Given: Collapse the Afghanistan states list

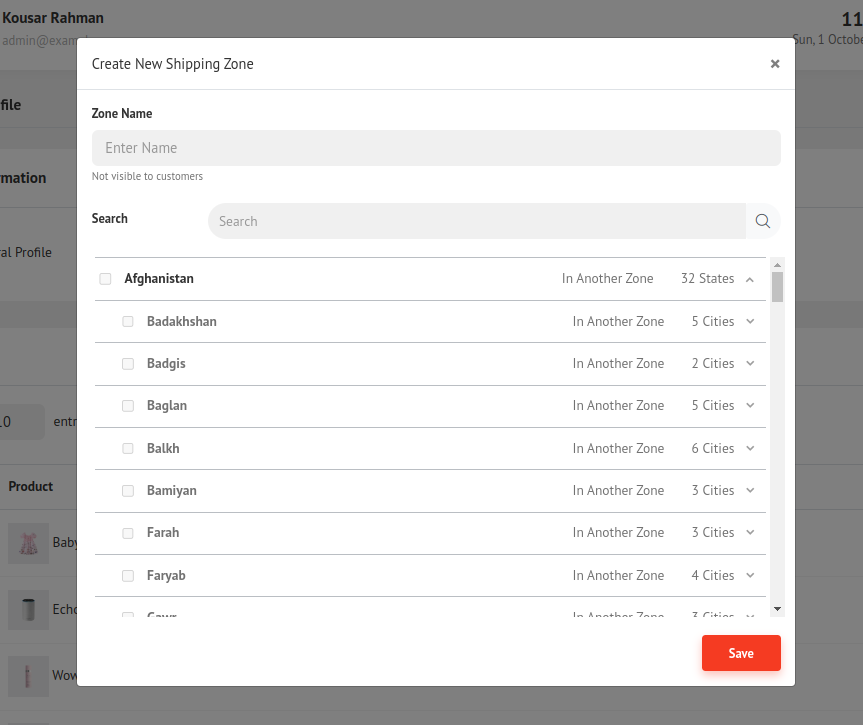Looking at the screenshot, I should pyautogui.click(x=750, y=279).
